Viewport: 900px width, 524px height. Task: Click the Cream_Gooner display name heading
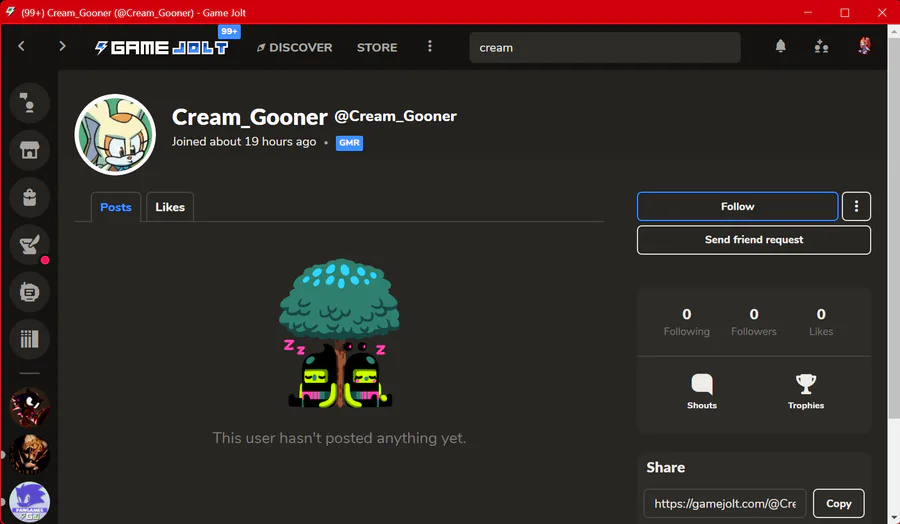(x=250, y=117)
